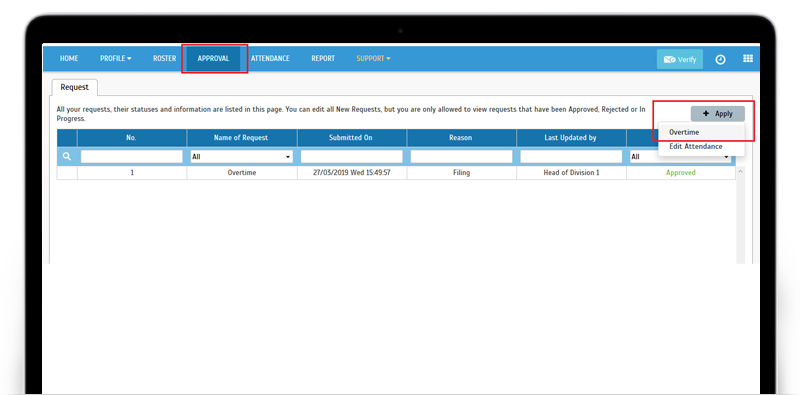The width and height of the screenshot is (800, 395).
Task: Sort by Last Updated by header
Action: click(571, 138)
